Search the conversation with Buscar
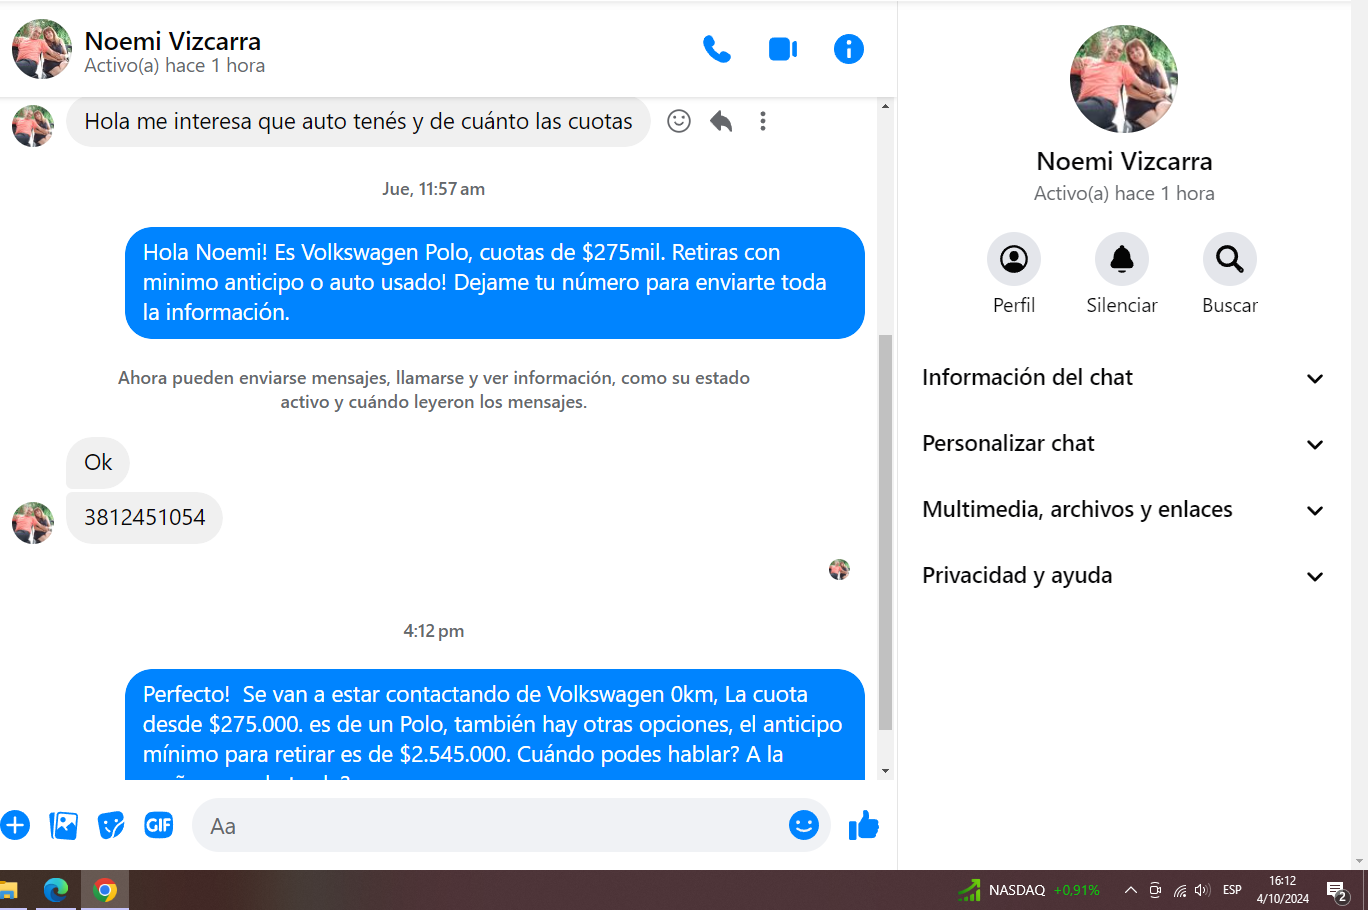This screenshot has width=1368, height=910. [x=1229, y=260]
